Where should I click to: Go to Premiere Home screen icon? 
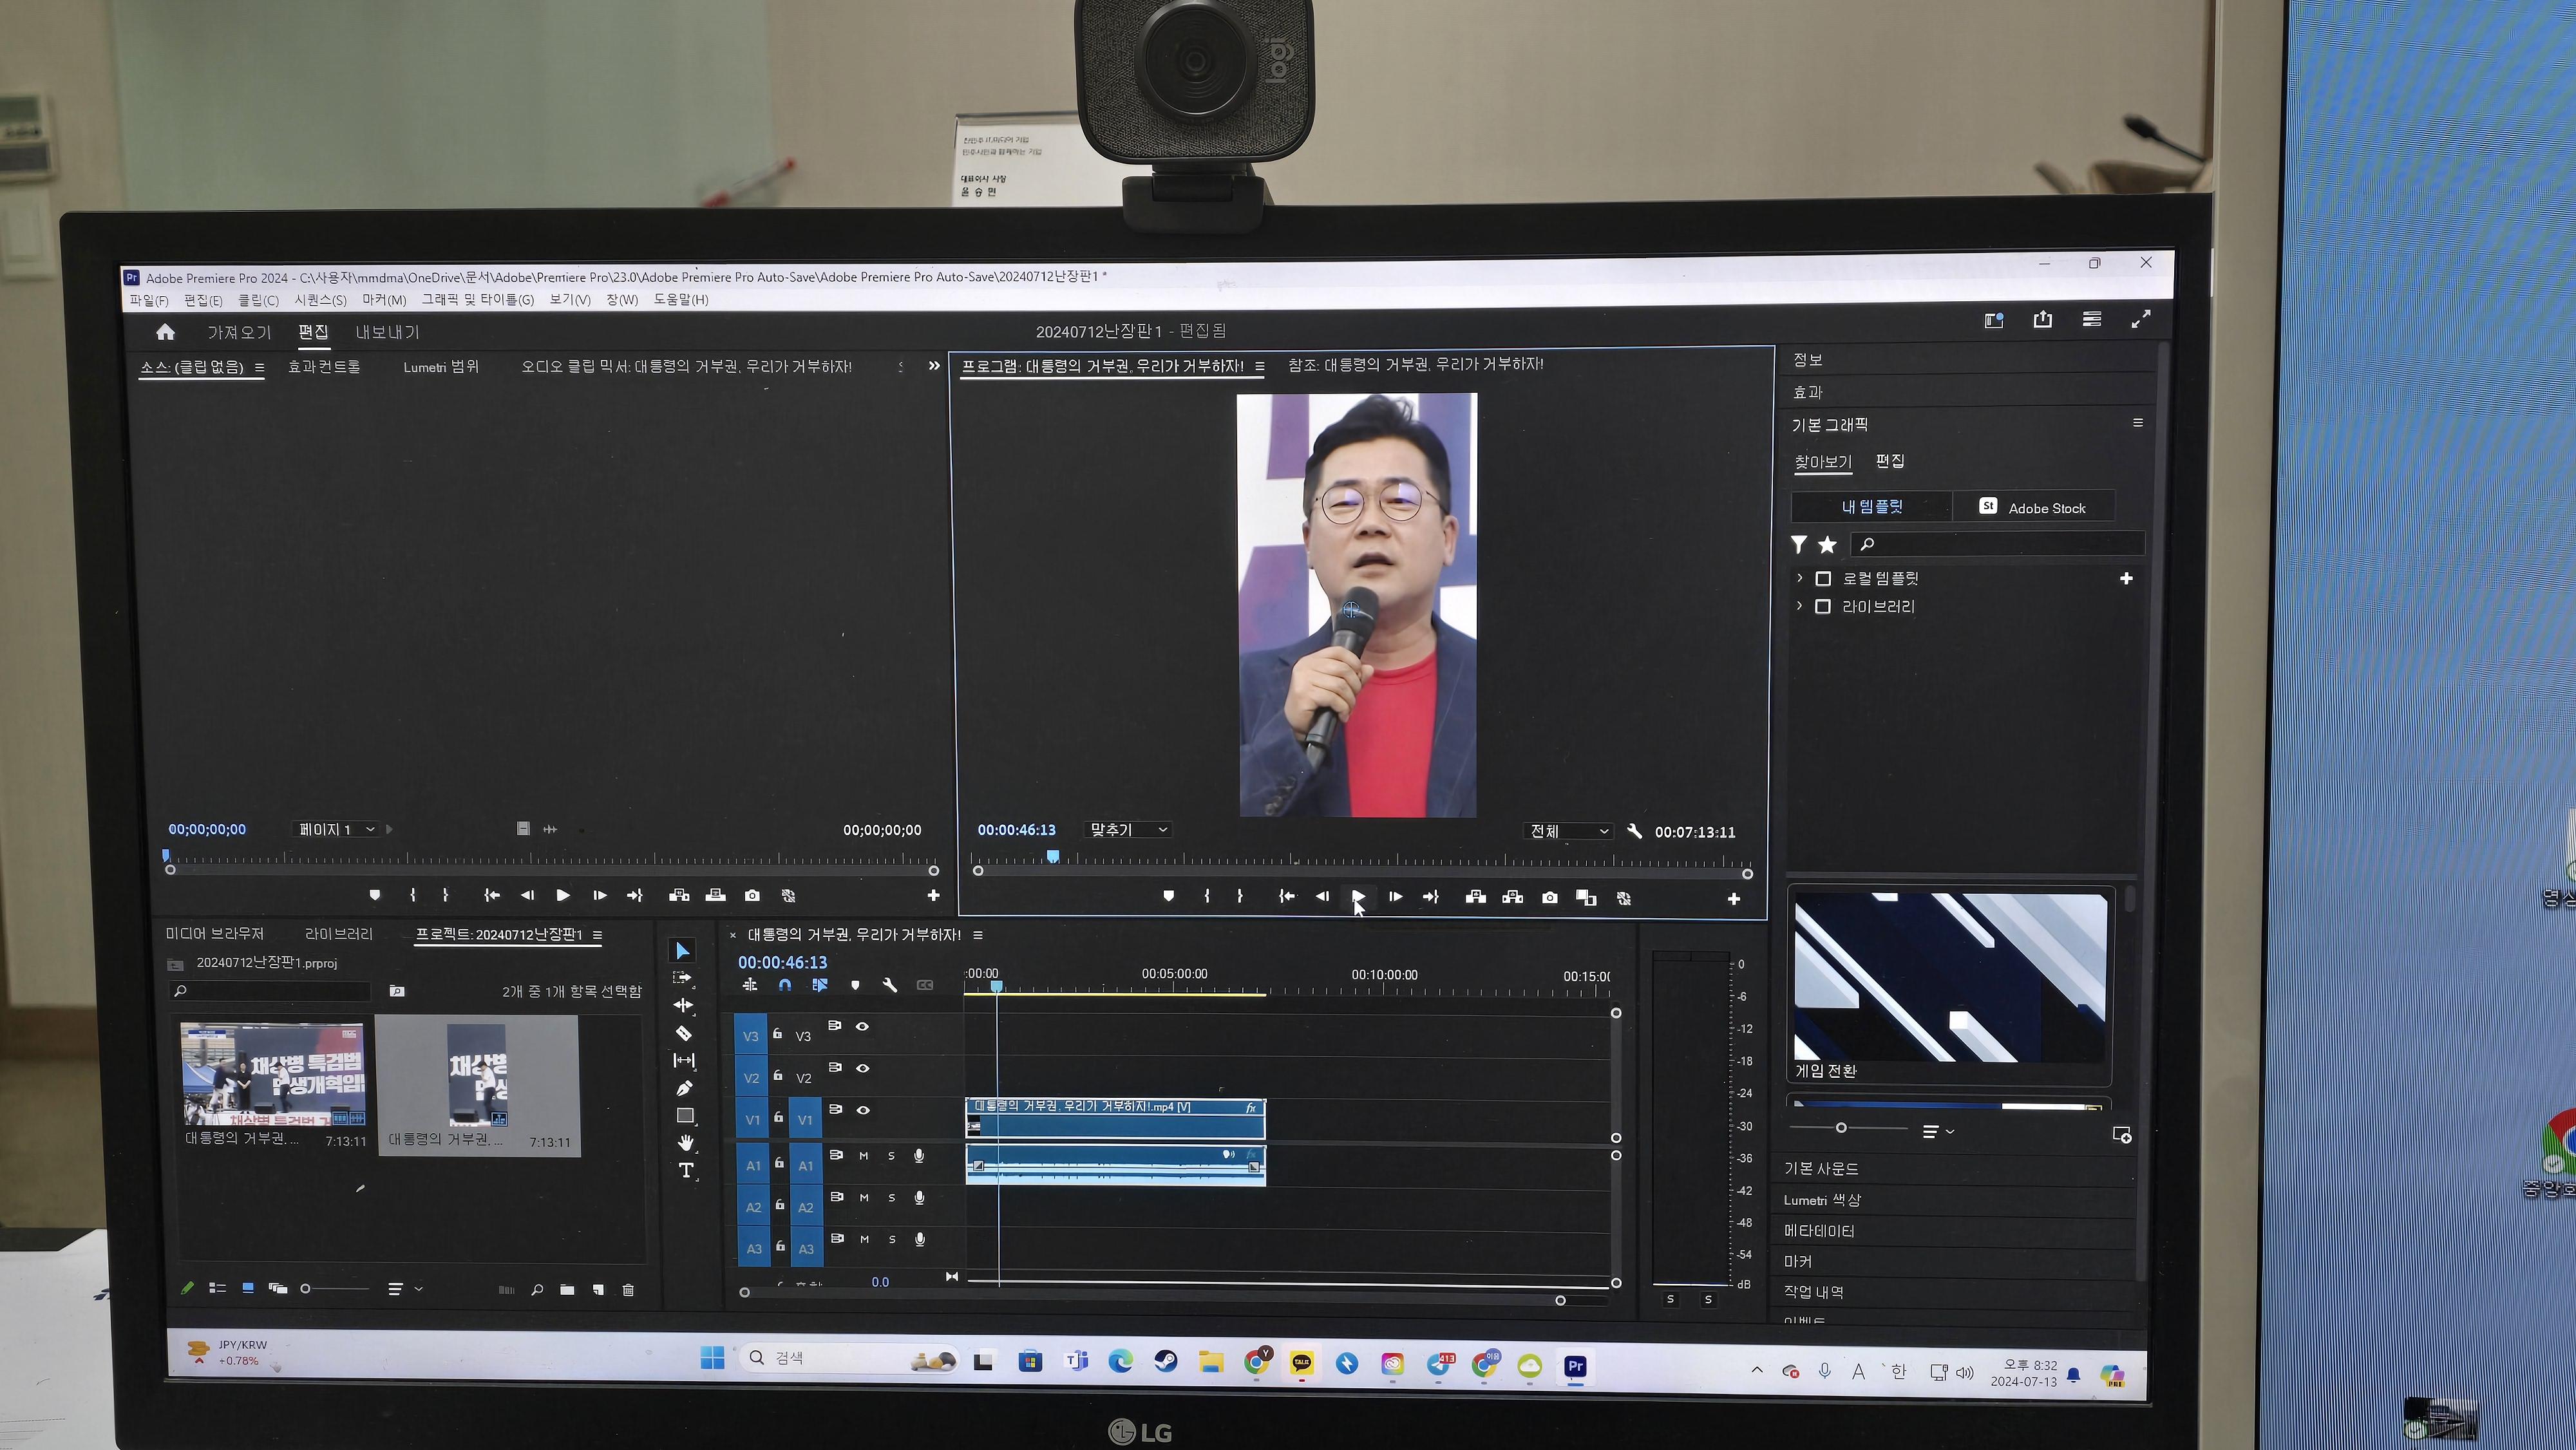pos(165,332)
